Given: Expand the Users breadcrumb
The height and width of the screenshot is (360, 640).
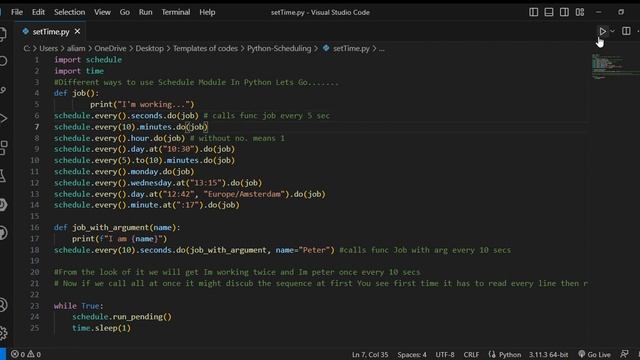Looking at the screenshot, I should coord(49,49).
